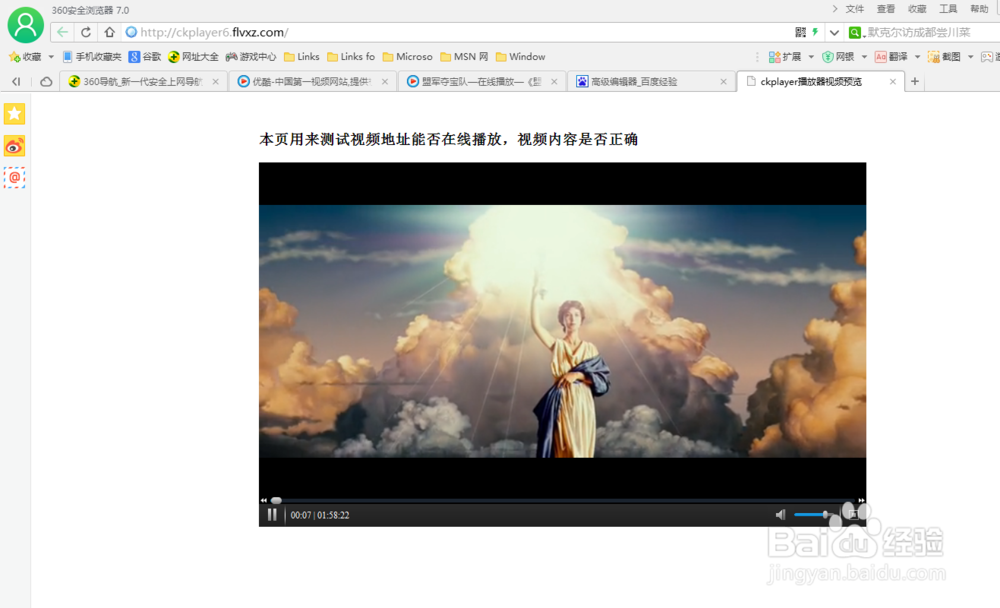Viewport: 1000px width, 608px height.
Task: Open the Links fo bookmark folder
Action: click(x=351, y=57)
